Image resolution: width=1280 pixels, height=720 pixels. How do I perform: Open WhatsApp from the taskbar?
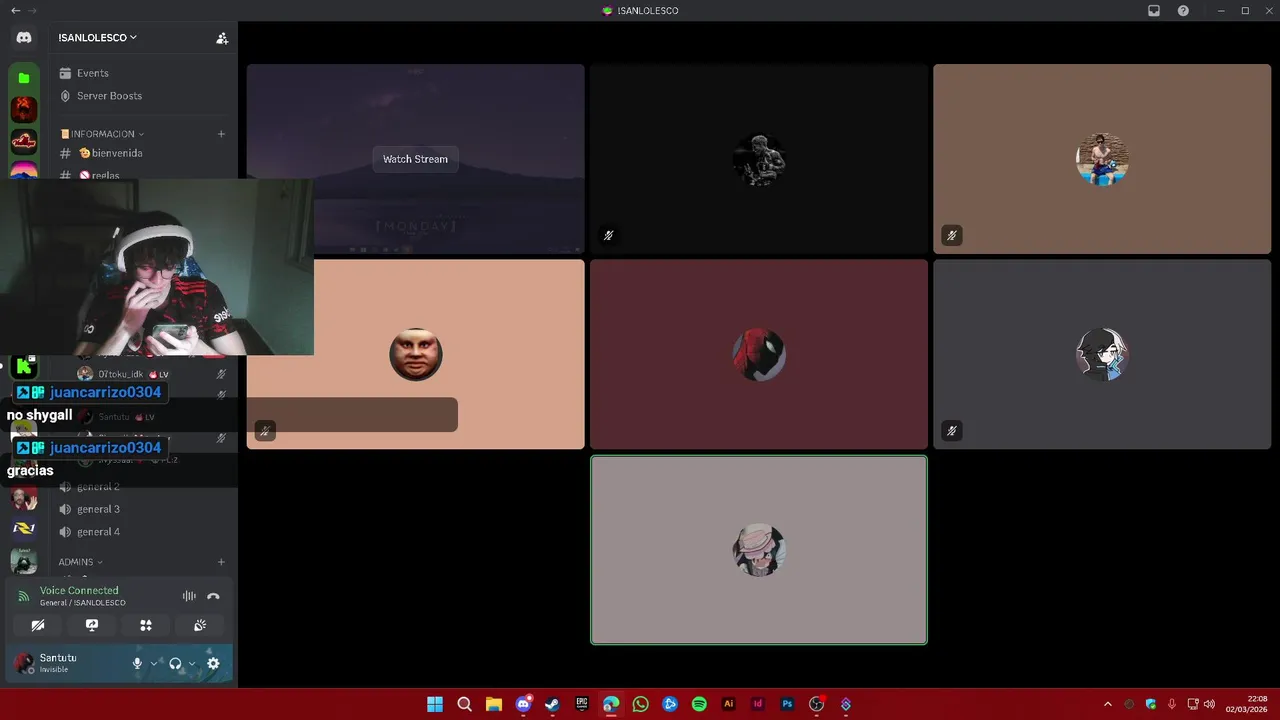pos(640,704)
